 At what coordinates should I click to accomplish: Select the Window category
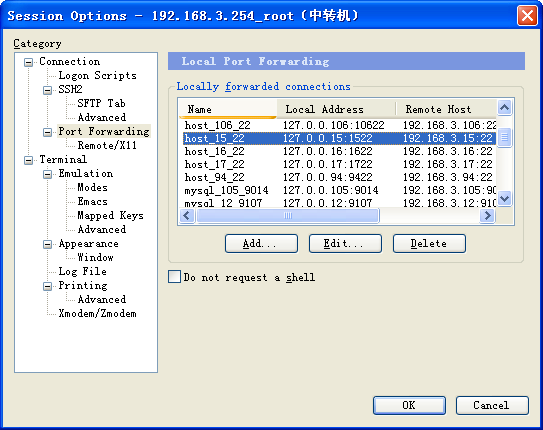[x=96, y=257]
